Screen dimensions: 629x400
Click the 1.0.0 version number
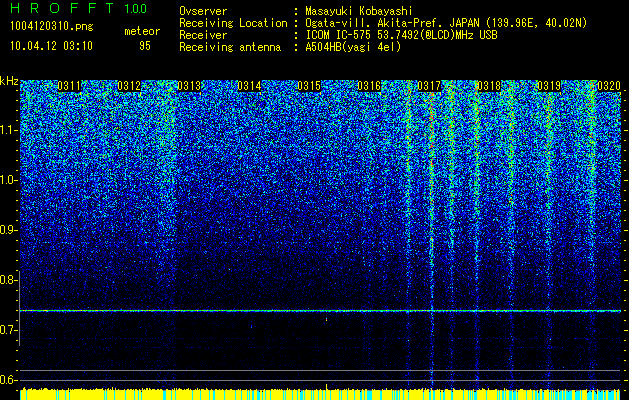point(135,8)
